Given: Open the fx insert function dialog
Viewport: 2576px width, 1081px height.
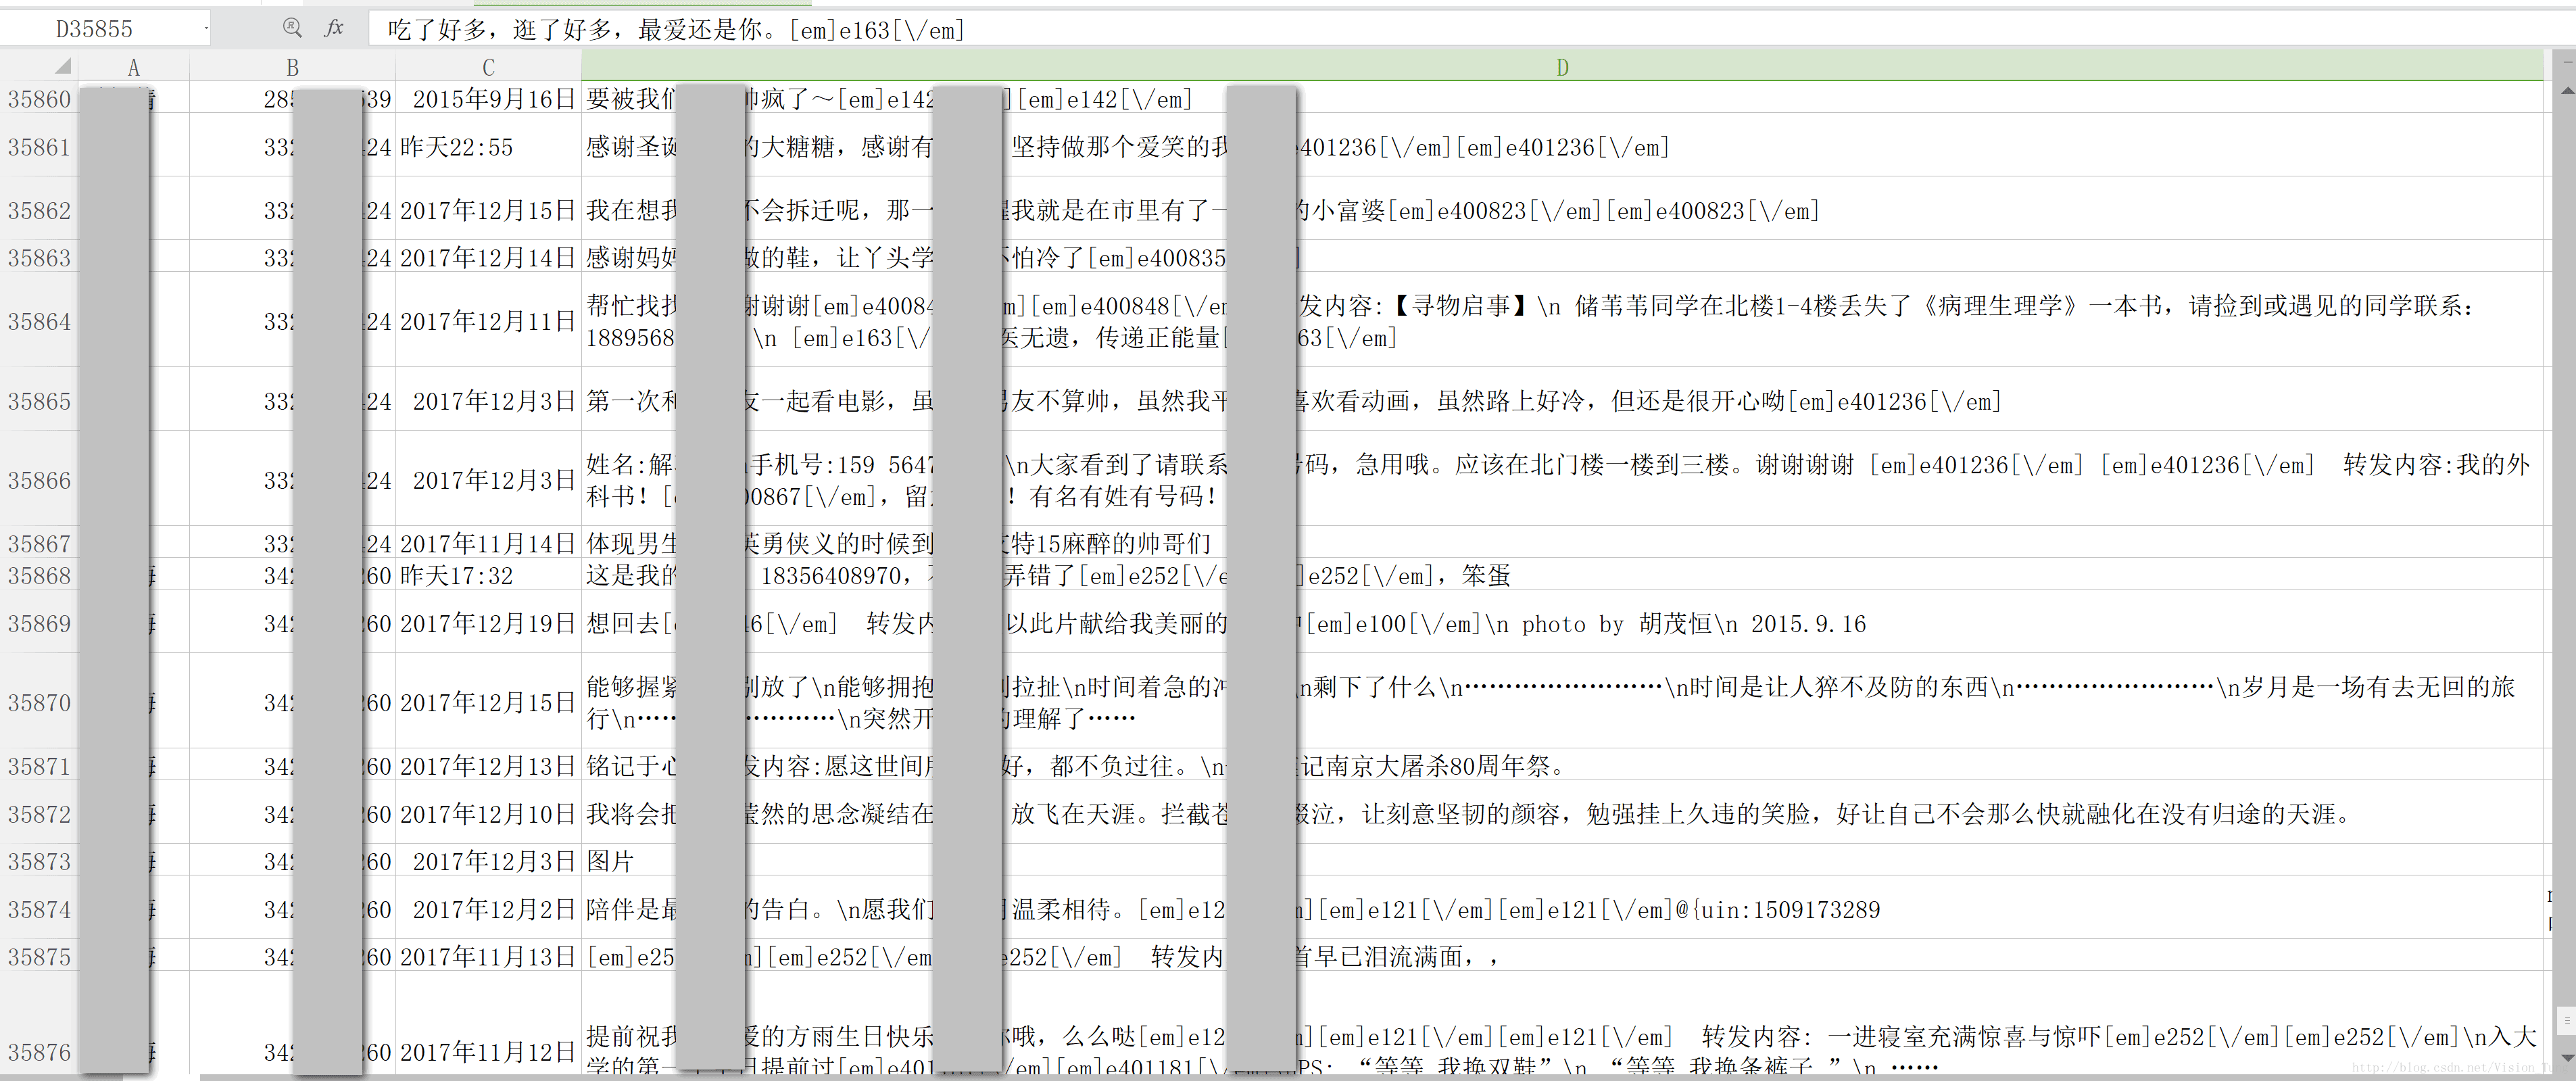Looking at the screenshot, I should click(x=334, y=28).
